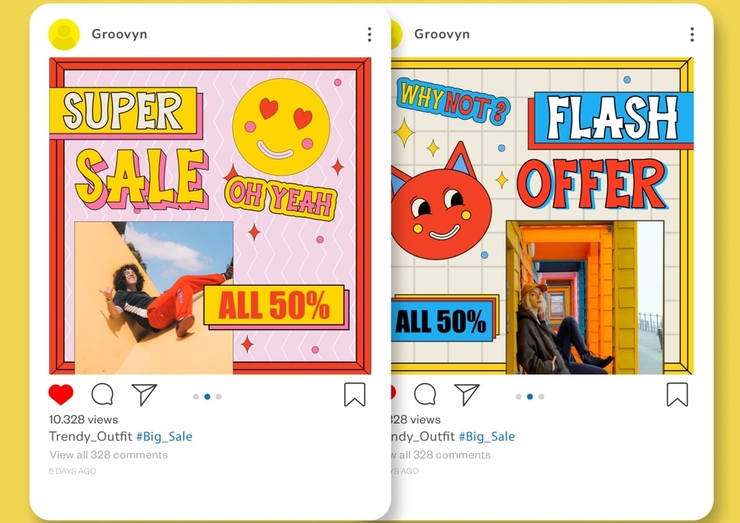Viewport: 740px width, 523px height.
Task: Click #Big_Sale hashtag on left post
Action: (x=164, y=436)
